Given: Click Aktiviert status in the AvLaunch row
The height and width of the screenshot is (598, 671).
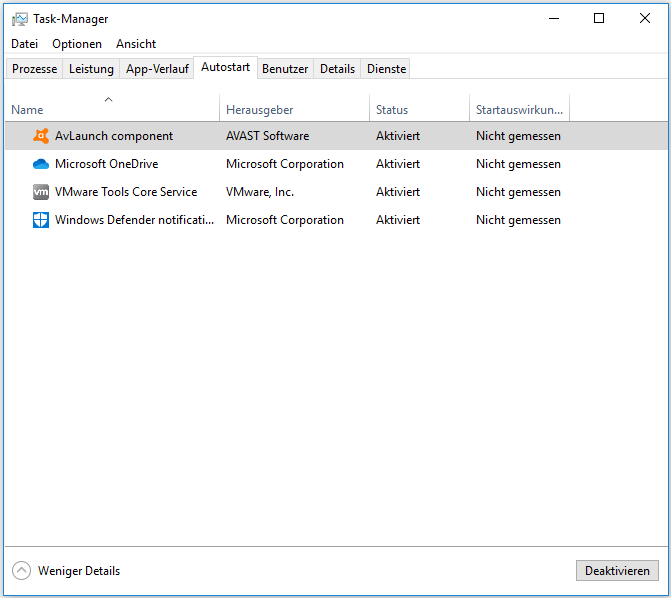Looking at the screenshot, I should click(x=398, y=136).
